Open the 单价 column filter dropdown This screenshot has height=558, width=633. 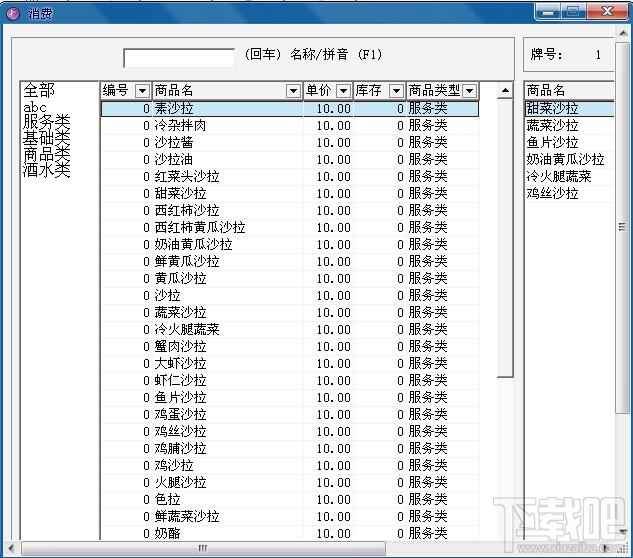coord(343,91)
